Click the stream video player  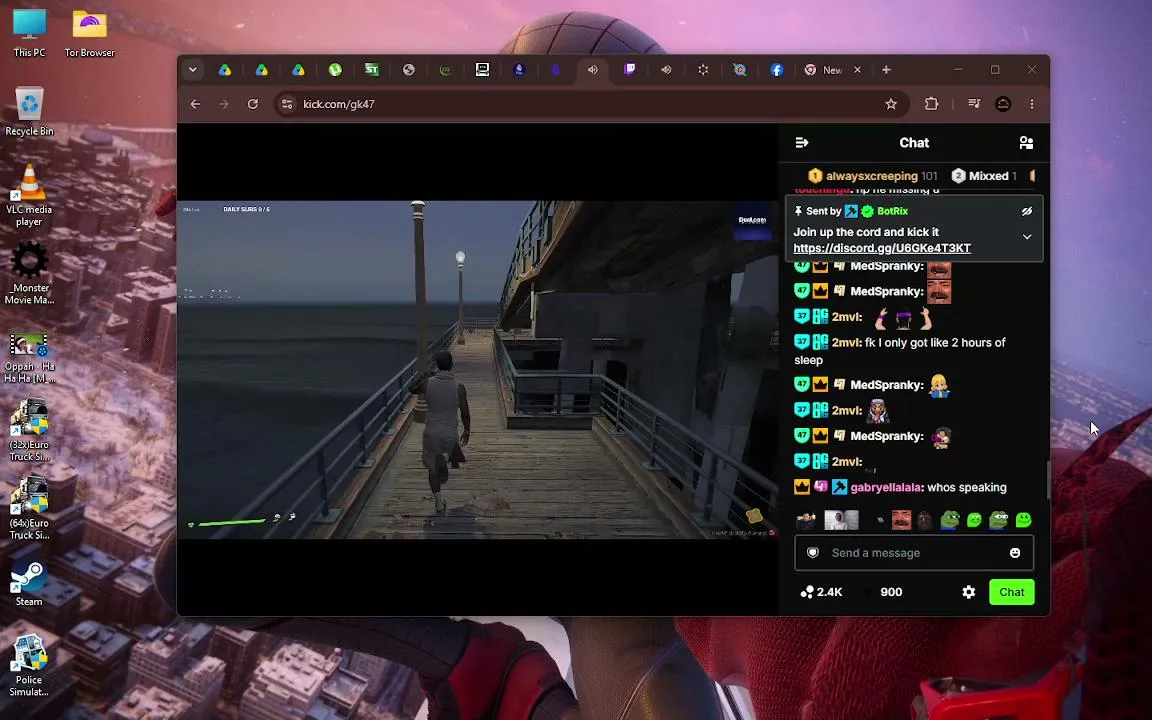(x=477, y=370)
